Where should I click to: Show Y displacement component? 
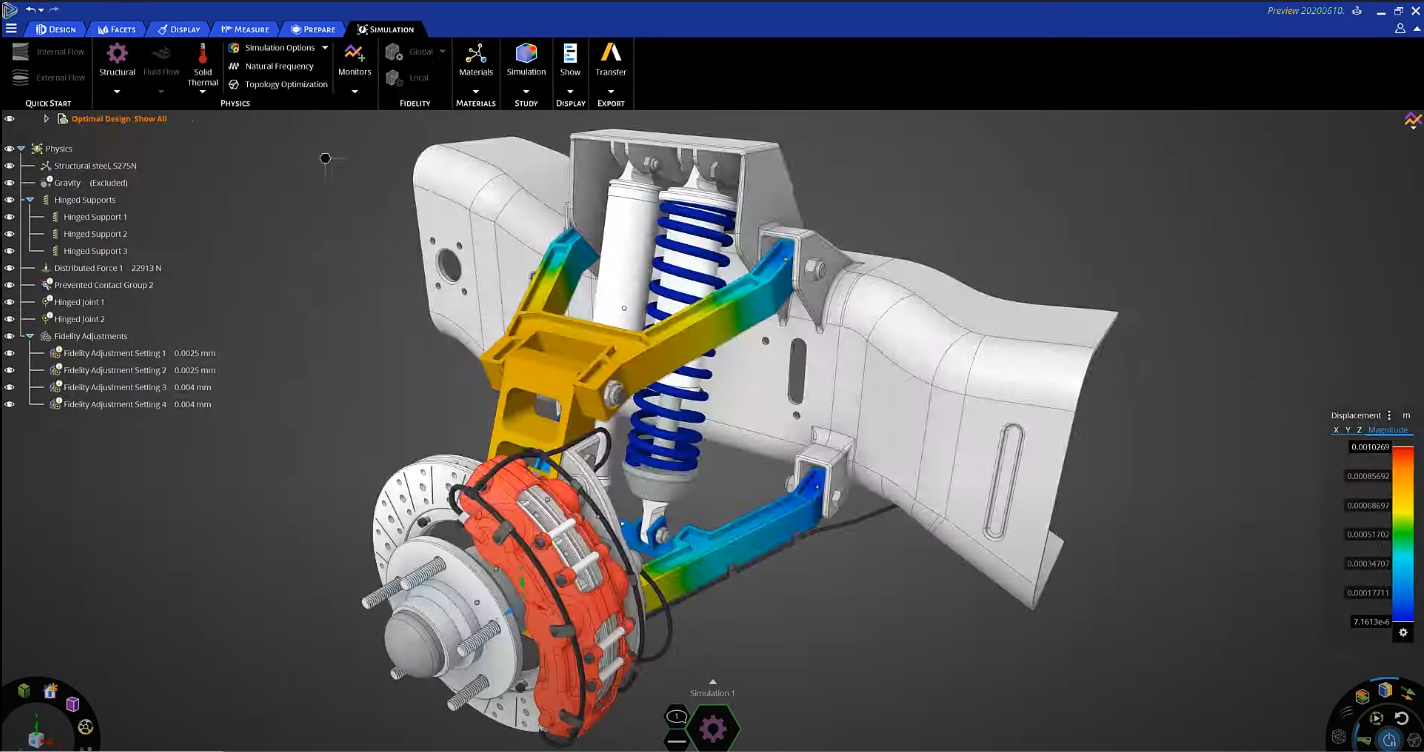1348,430
